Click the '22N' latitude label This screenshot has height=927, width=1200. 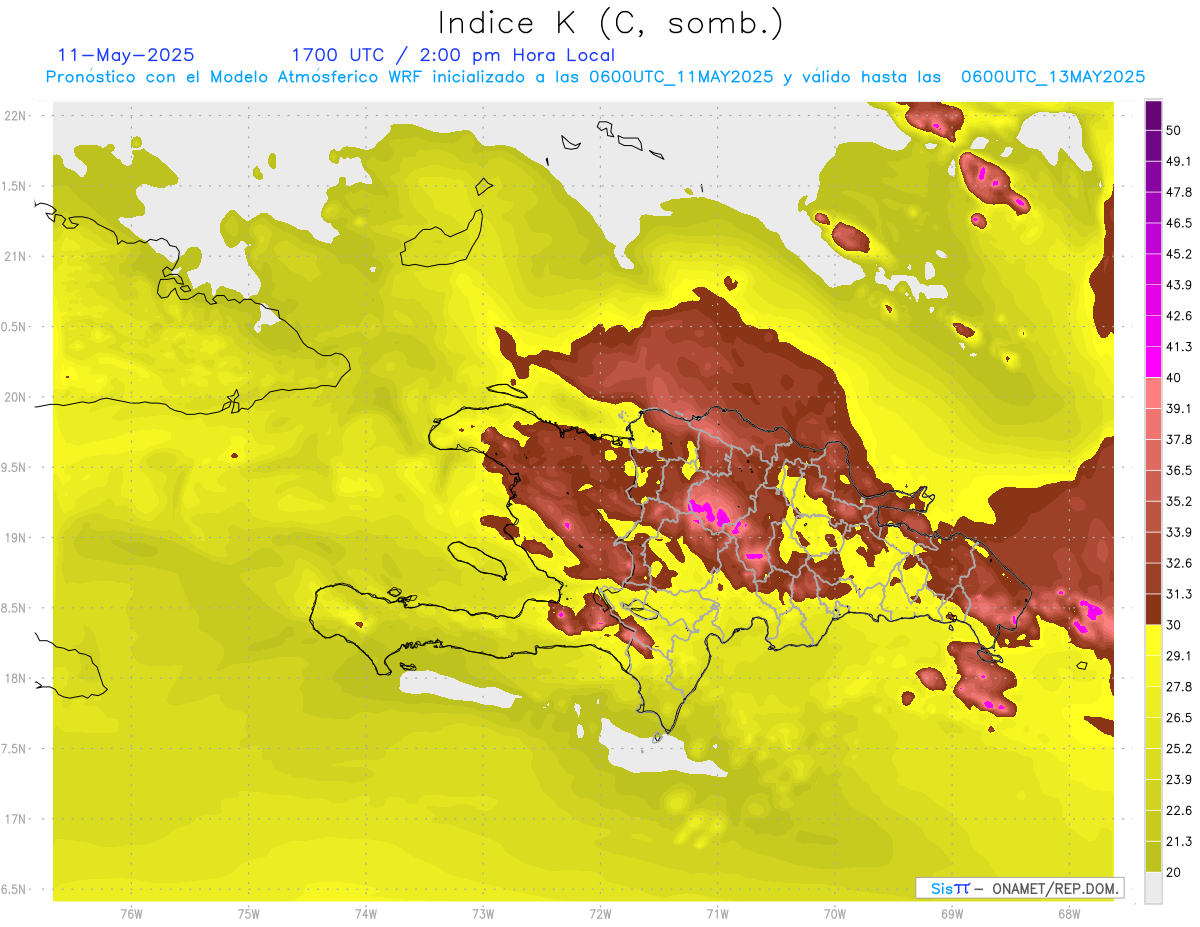16,116
